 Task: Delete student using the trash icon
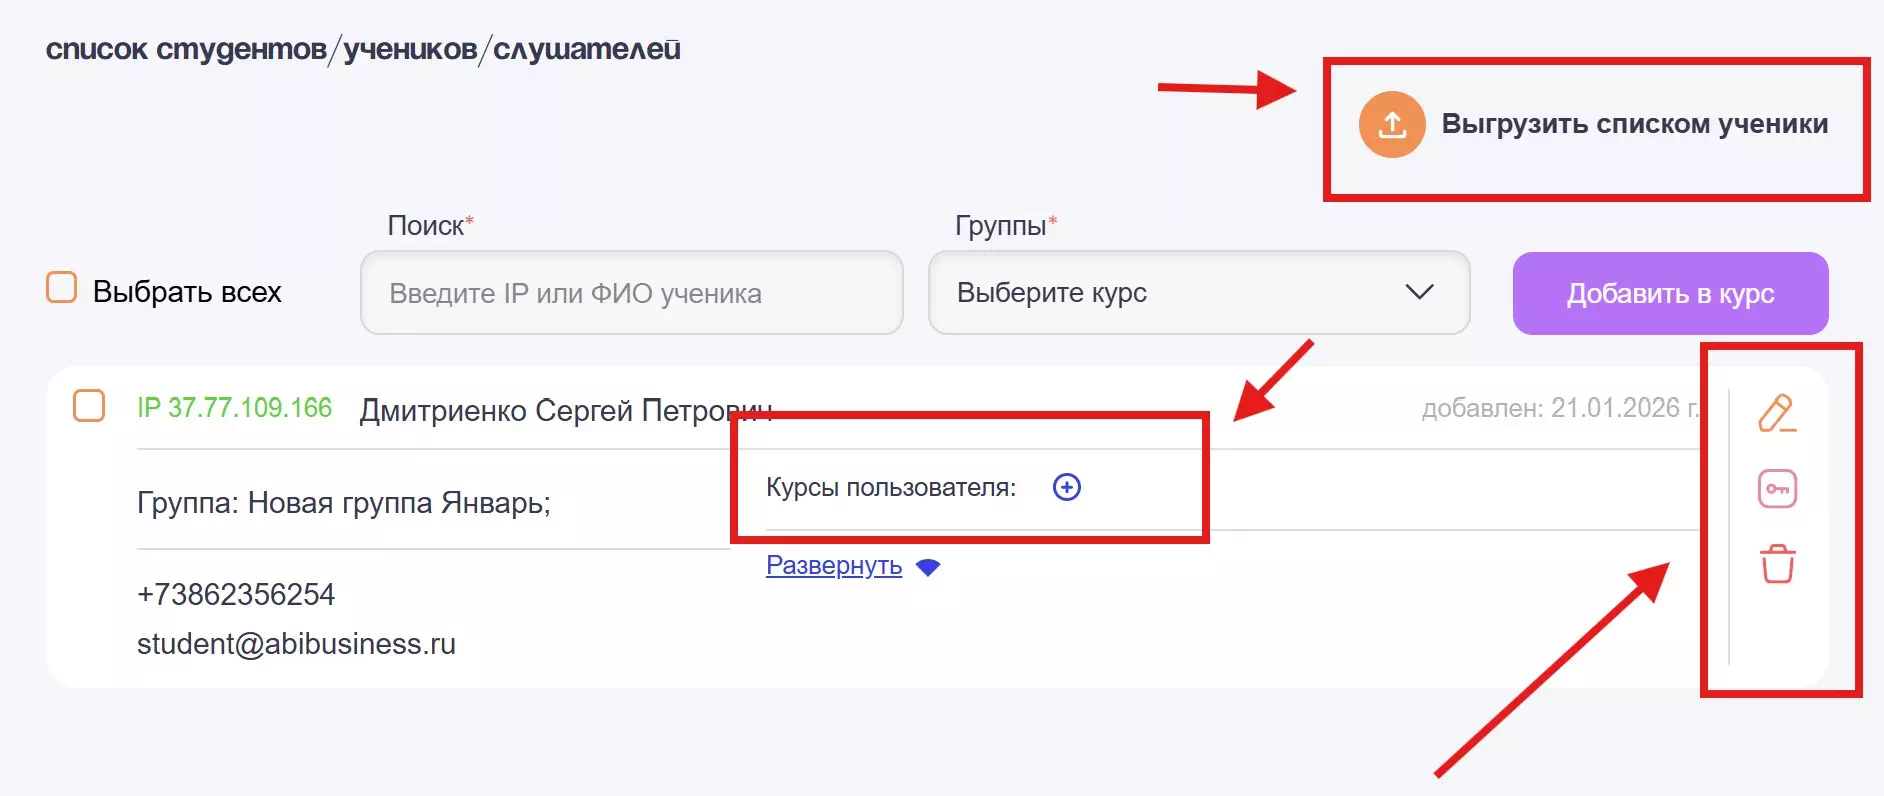point(1777,564)
